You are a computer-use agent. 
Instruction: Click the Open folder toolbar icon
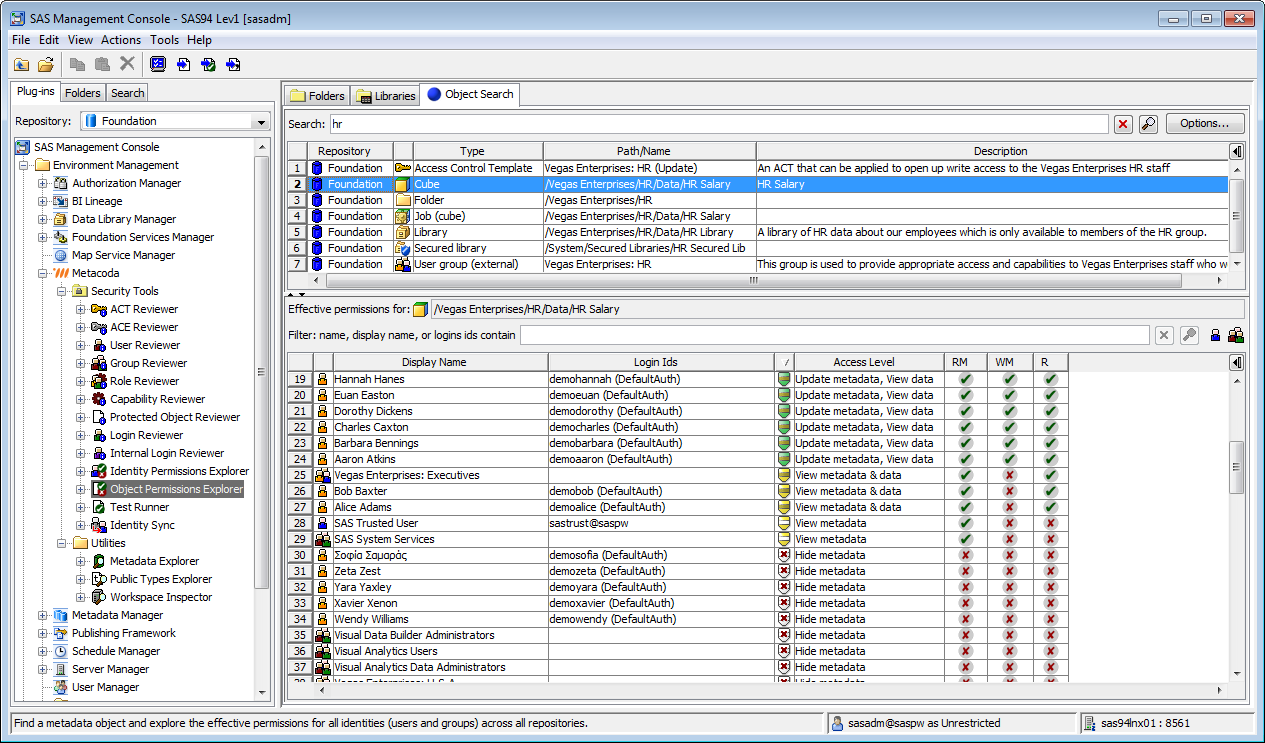pos(46,64)
